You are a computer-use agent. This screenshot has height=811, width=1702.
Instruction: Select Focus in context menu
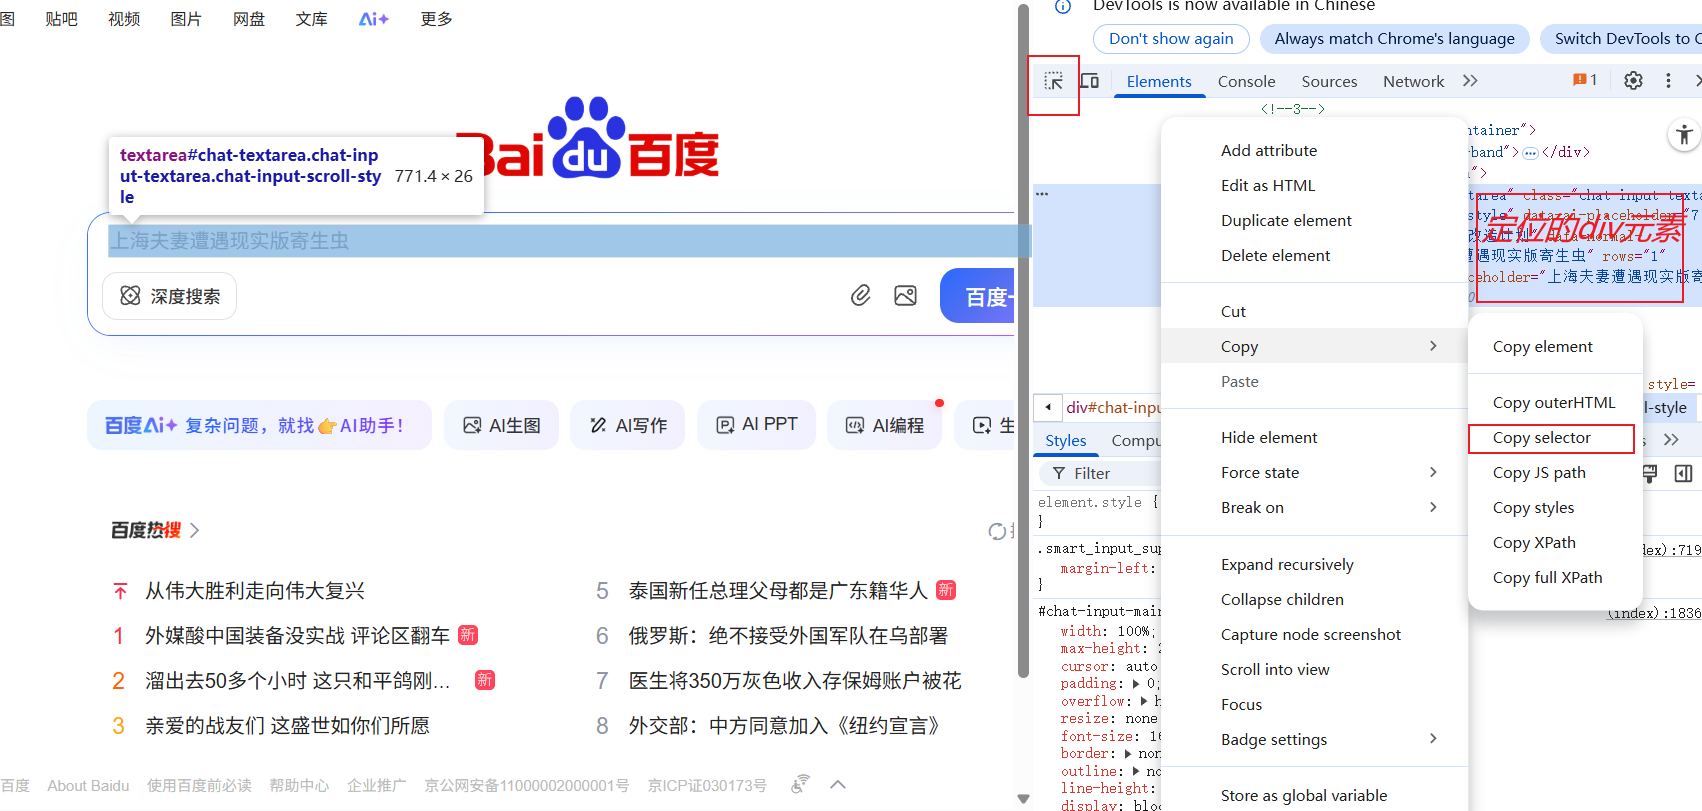[x=1314, y=705]
